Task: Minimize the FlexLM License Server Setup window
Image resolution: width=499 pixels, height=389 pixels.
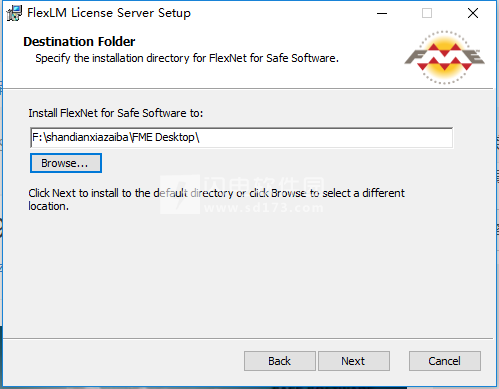Action: click(x=382, y=13)
